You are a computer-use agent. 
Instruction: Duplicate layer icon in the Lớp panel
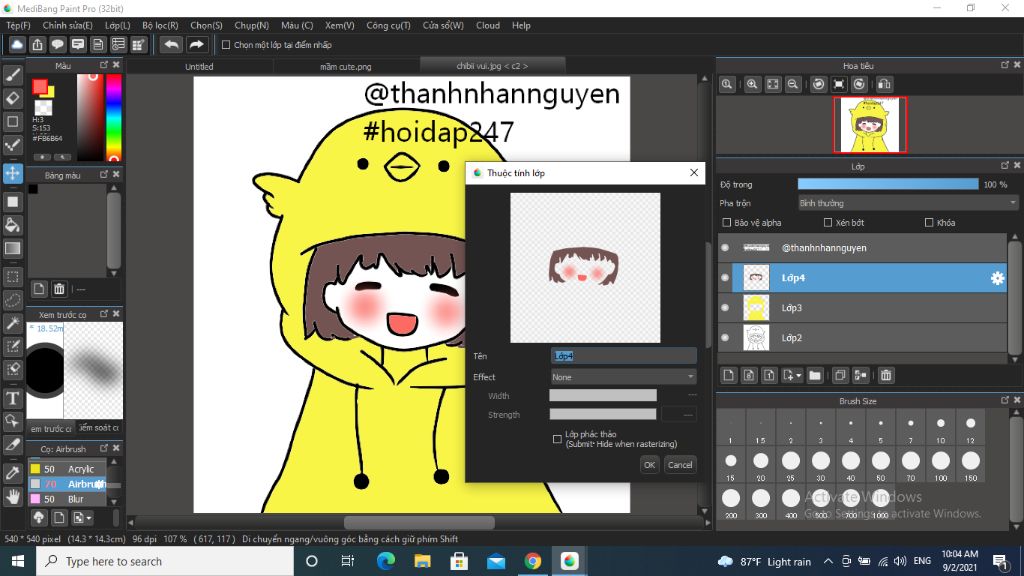pyautogui.click(x=840, y=376)
